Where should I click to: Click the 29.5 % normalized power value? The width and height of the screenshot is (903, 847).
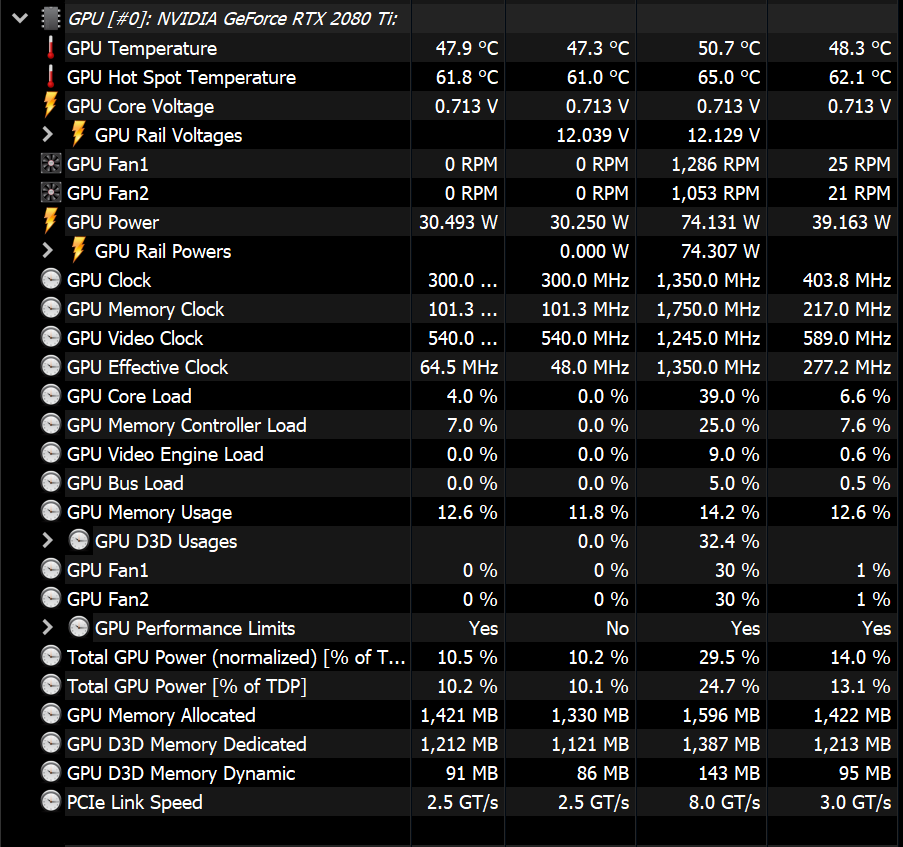pos(729,657)
